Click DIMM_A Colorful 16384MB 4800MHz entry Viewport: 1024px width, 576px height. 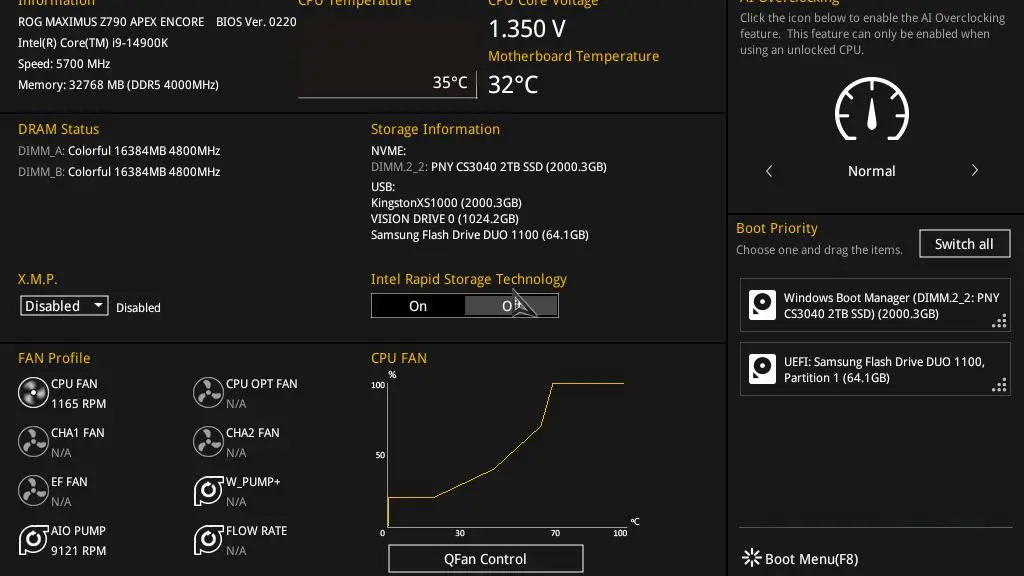pos(119,151)
